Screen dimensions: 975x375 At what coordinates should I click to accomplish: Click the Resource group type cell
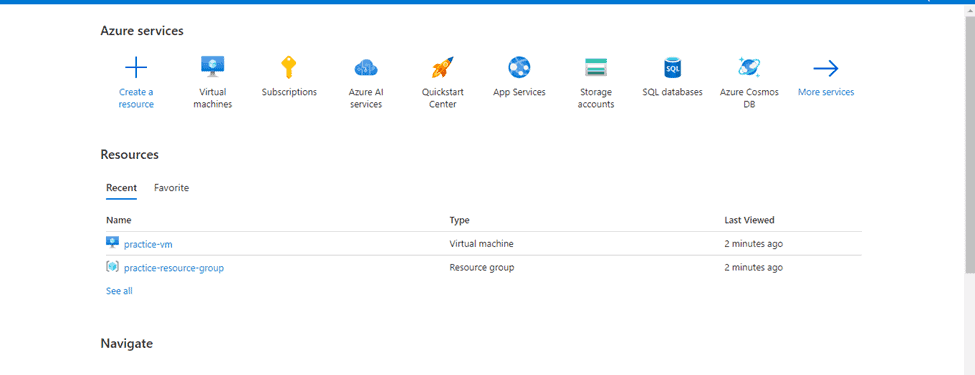(x=482, y=268)
